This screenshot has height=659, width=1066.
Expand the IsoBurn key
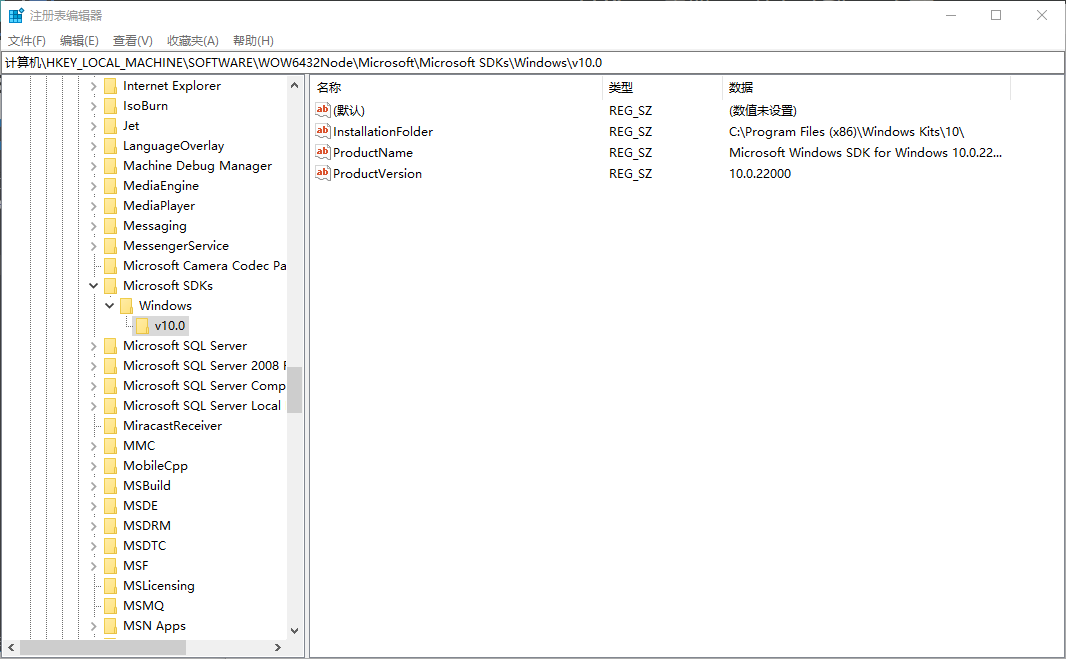[94, 106]
